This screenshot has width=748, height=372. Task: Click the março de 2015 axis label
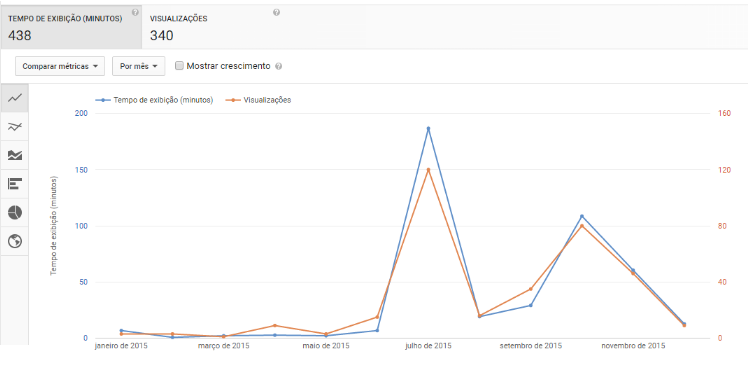tap(223, 346)
